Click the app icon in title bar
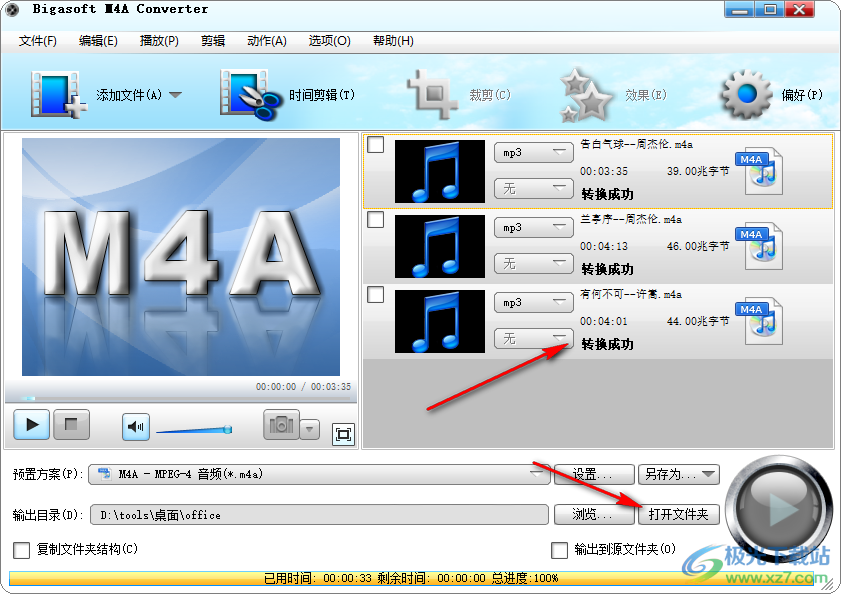Viewport: 841px width, 594px height. pos(12,9)
